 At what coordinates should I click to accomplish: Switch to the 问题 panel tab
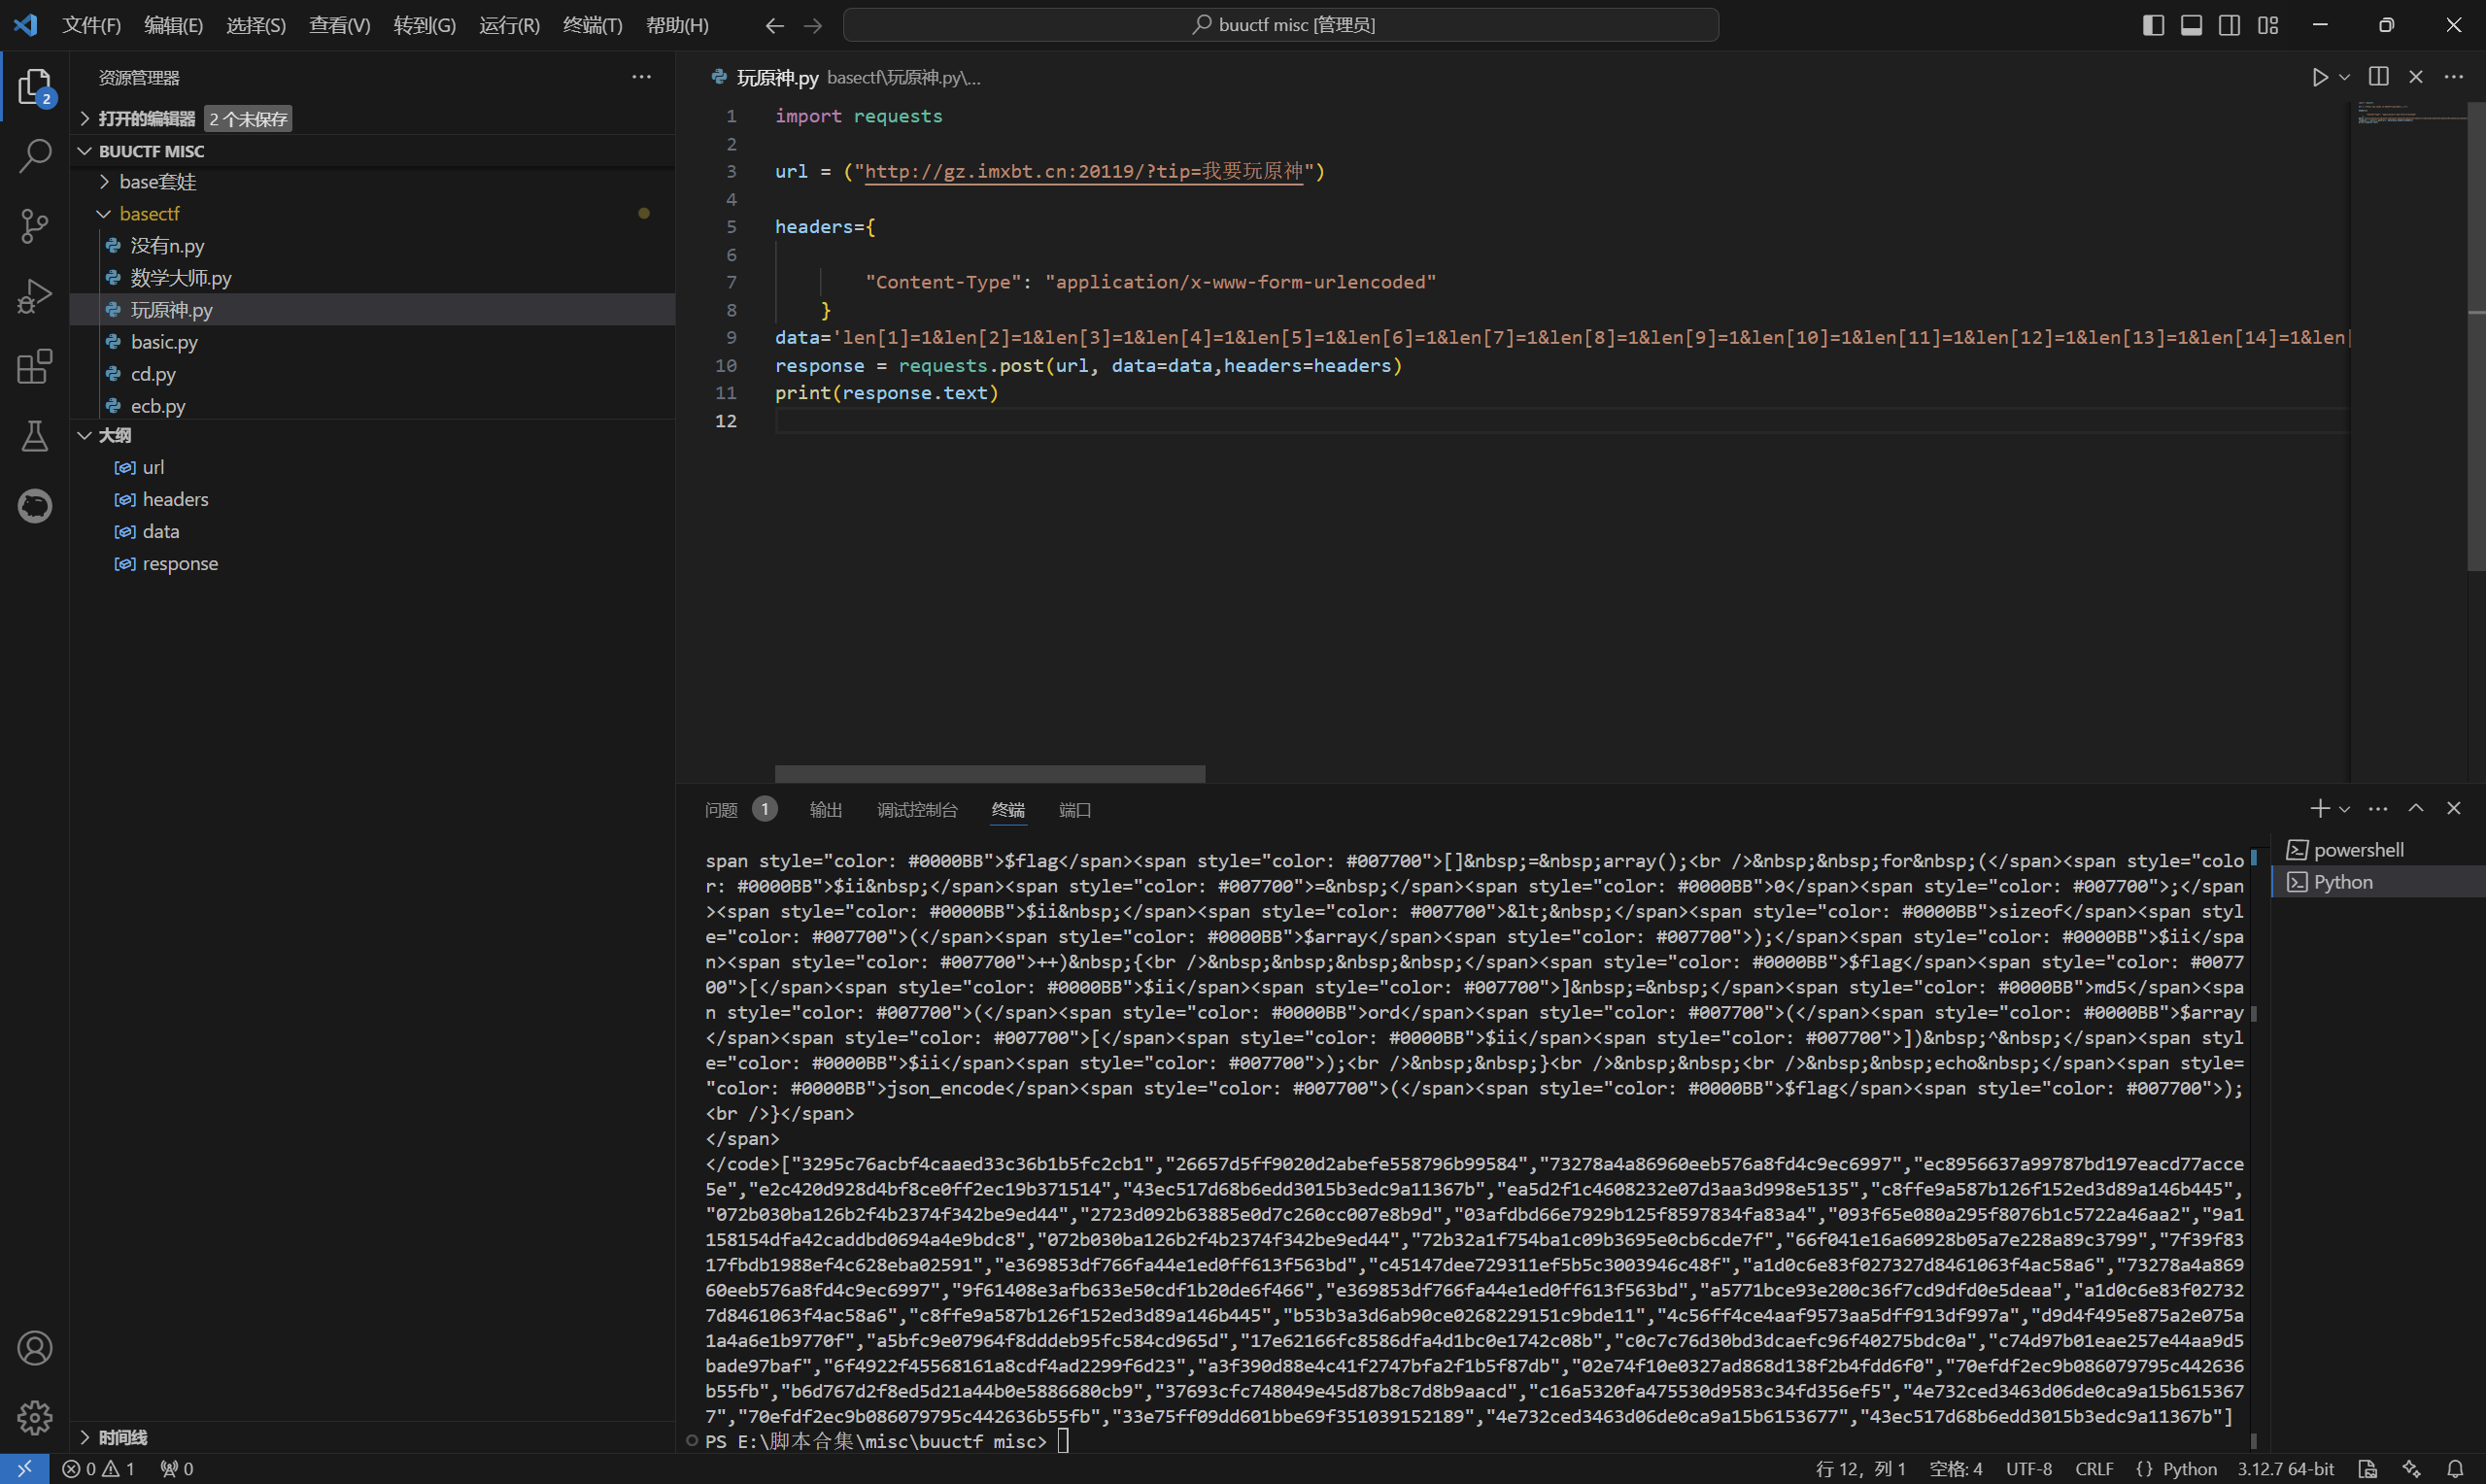pyautogui.click(x=721, y=809)
